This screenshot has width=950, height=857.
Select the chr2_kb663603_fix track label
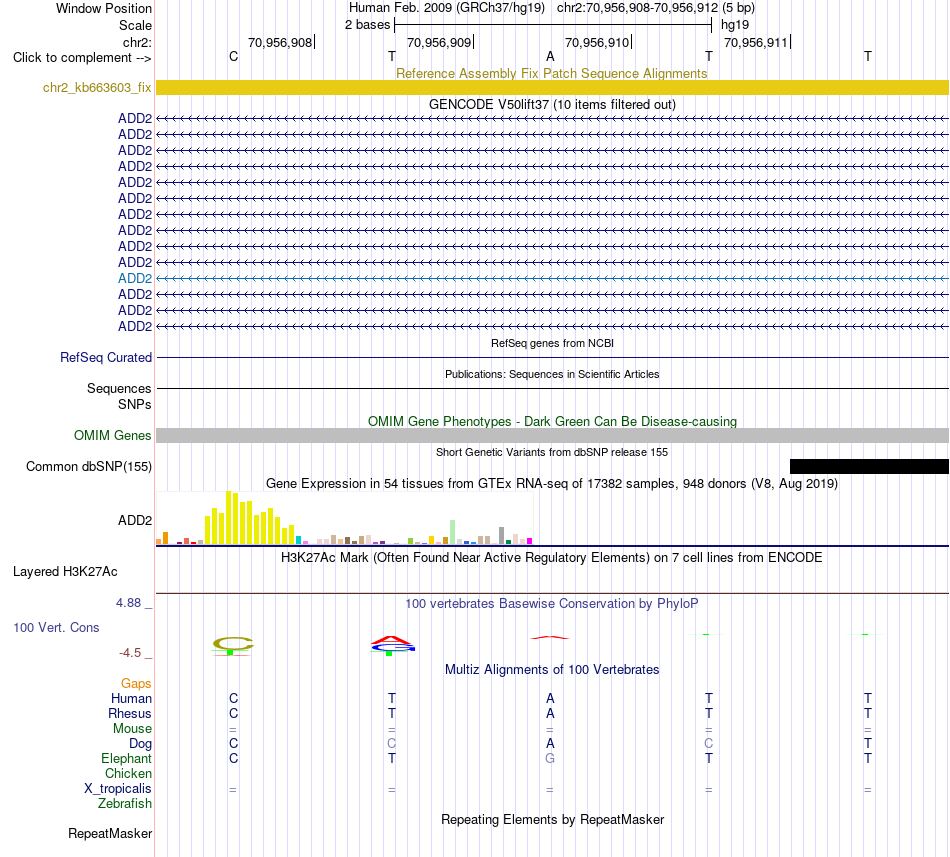click(97, 87)
